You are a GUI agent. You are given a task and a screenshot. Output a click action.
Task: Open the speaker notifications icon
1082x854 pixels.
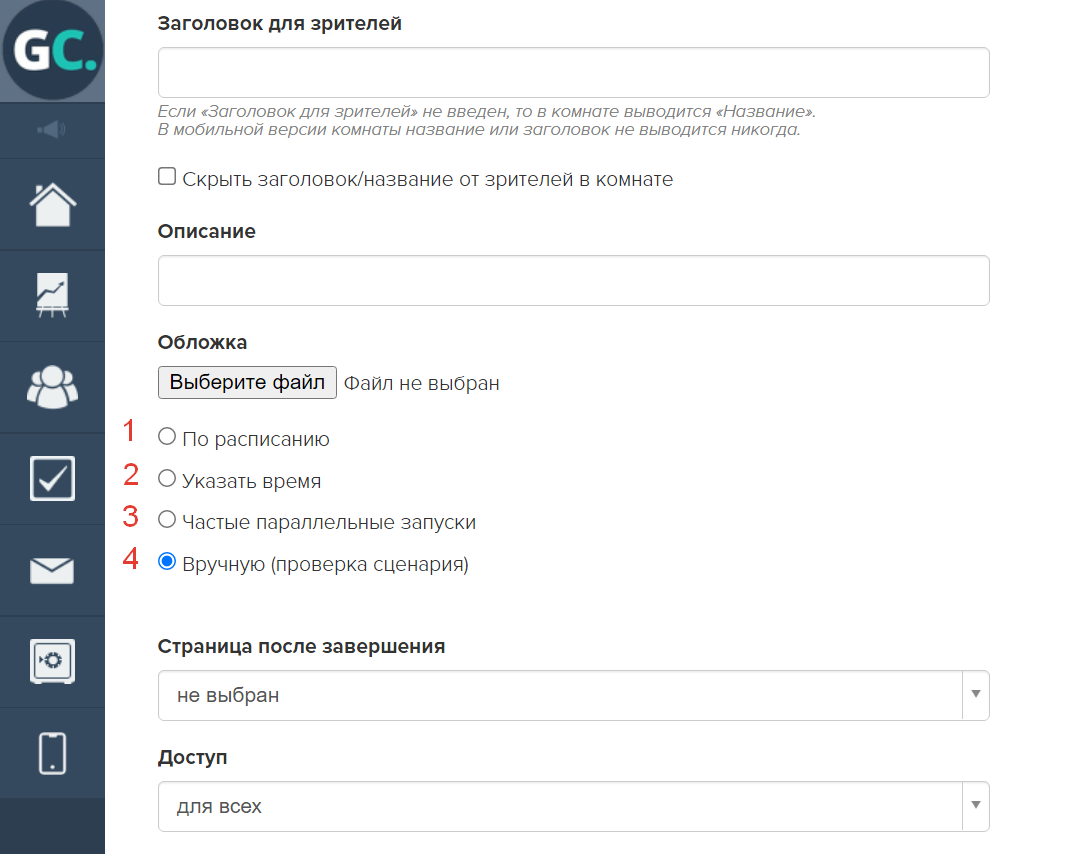pyautogui.click(x=52, y=129)
